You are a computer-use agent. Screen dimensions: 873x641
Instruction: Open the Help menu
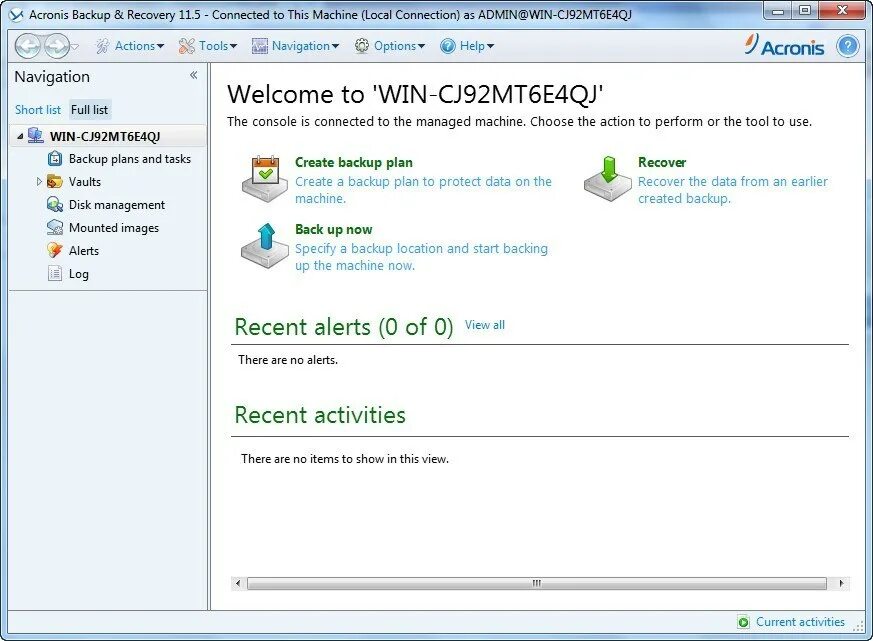477,46
